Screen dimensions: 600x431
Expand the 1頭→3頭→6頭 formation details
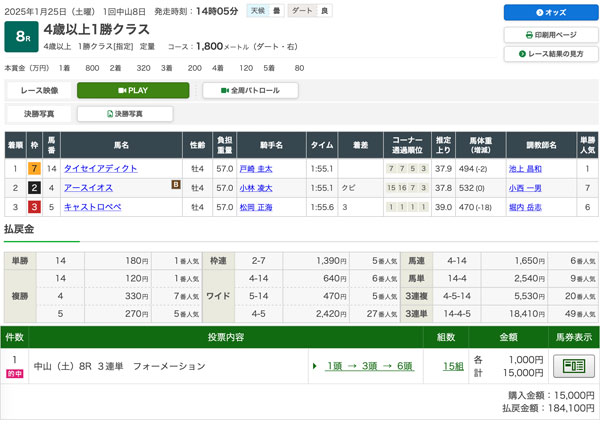(369, 366)
